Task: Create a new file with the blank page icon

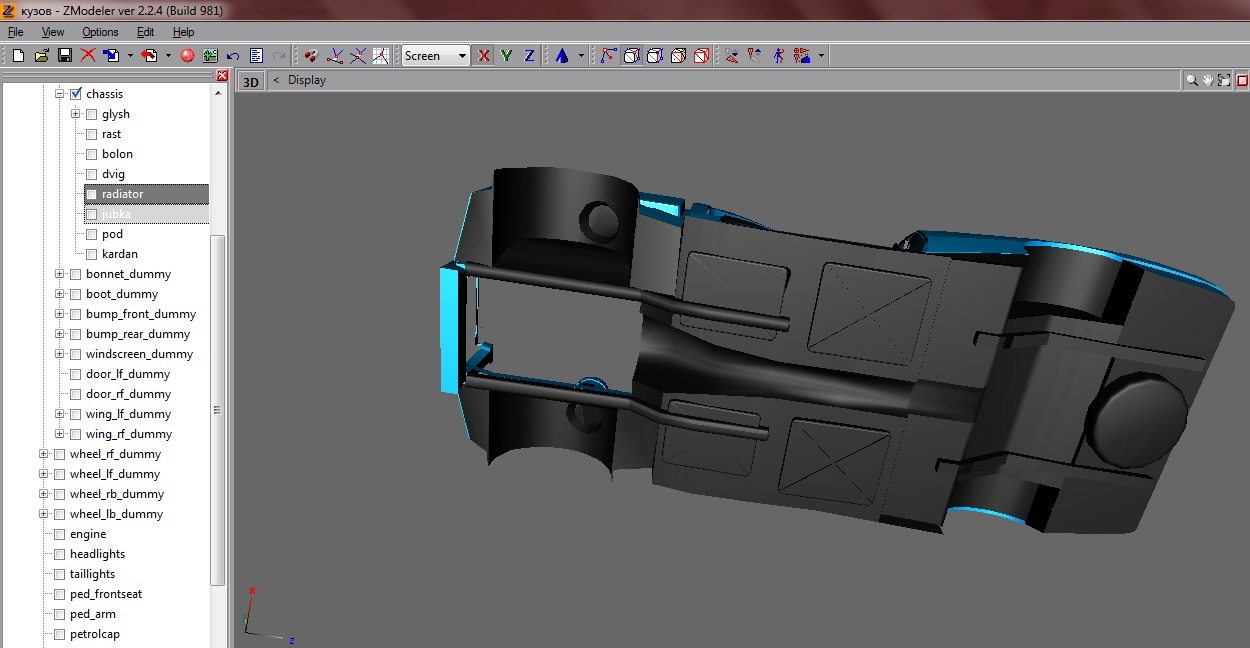Action: [x=18, y=56]
